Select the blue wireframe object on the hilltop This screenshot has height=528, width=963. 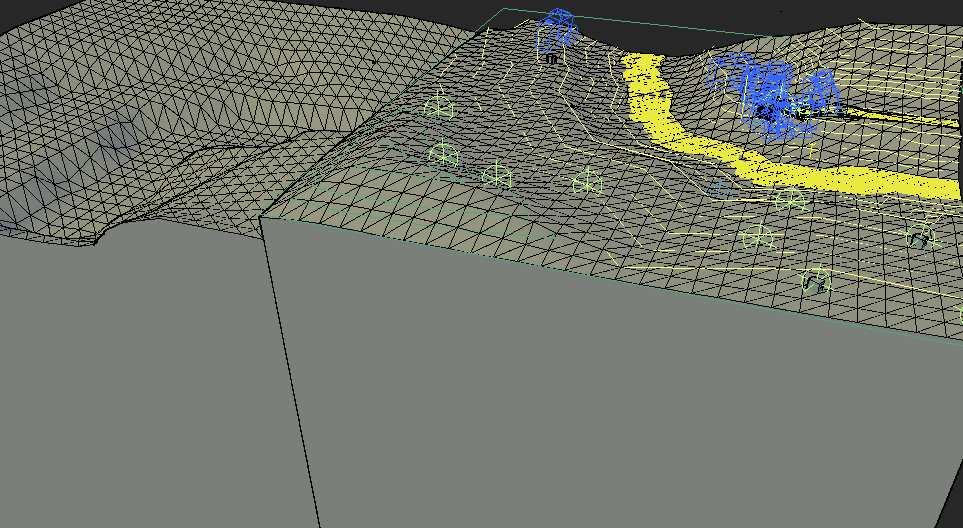click(558, 28)
